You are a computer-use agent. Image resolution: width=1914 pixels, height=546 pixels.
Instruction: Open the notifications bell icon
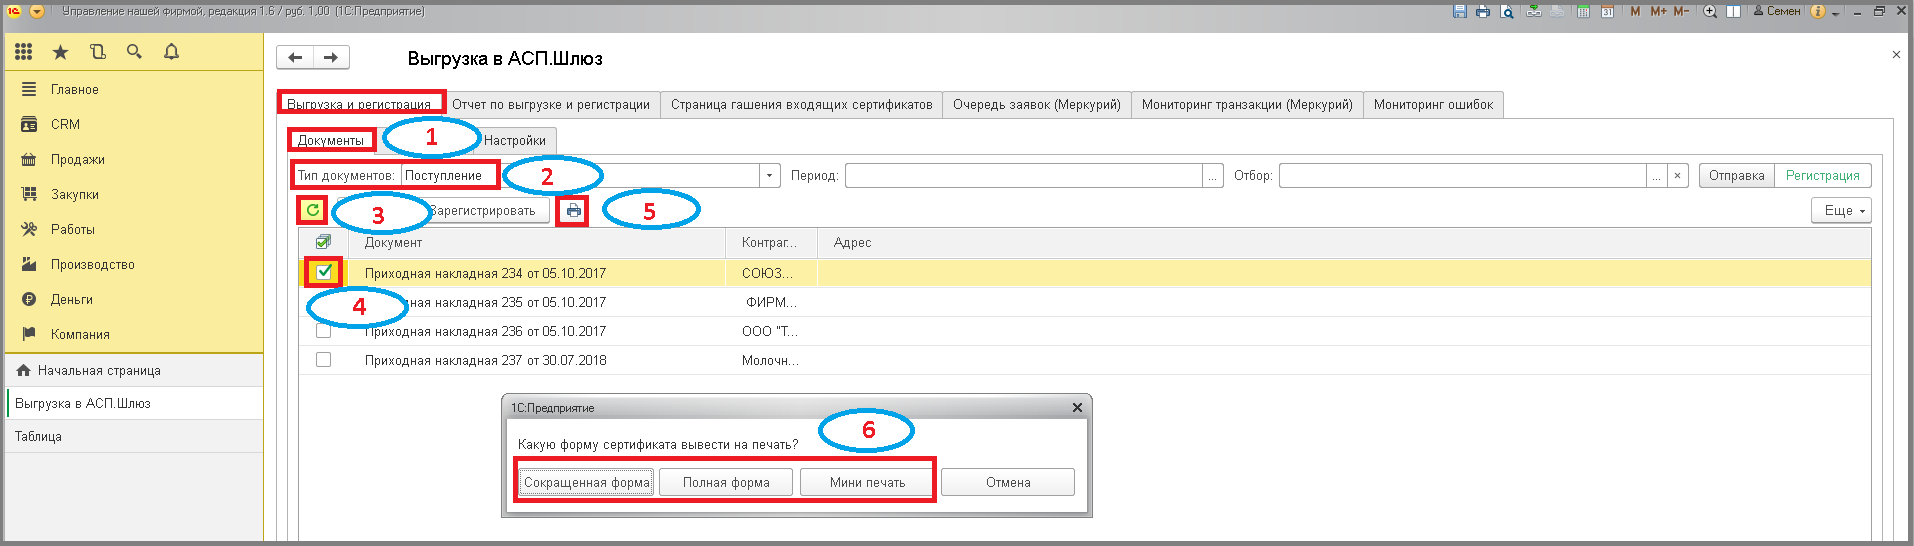tap(171, 52)
